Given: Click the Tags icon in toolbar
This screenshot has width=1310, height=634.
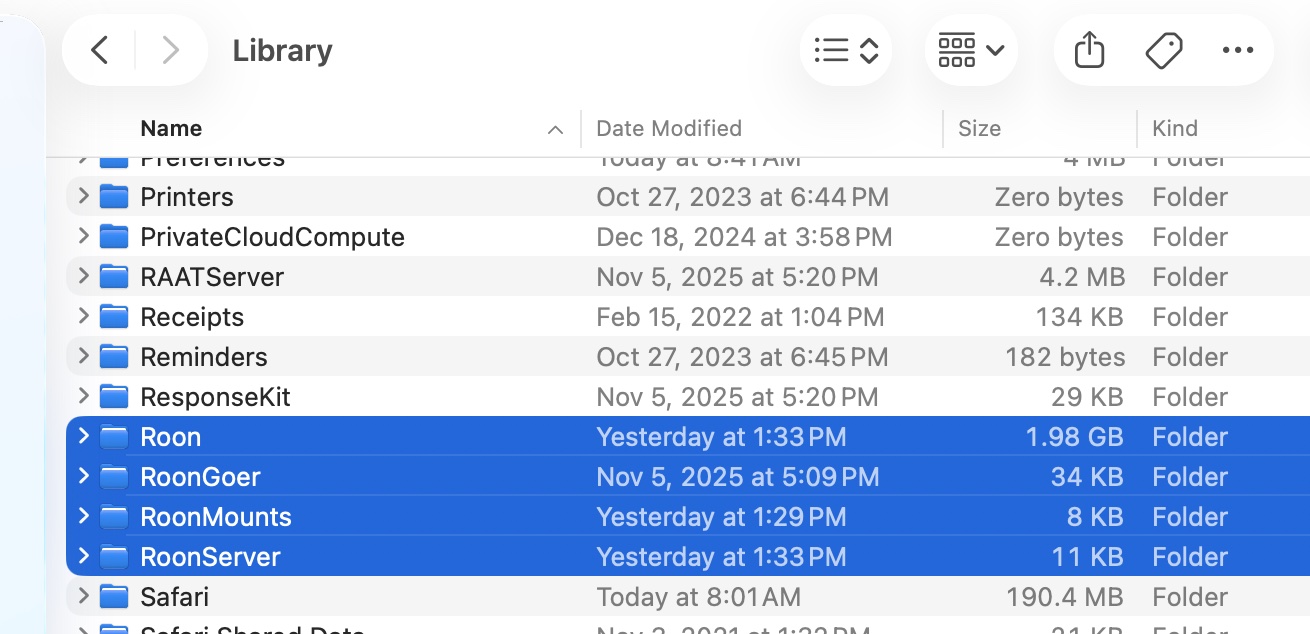Looking at the screenshot, I should click(1164, 50).
